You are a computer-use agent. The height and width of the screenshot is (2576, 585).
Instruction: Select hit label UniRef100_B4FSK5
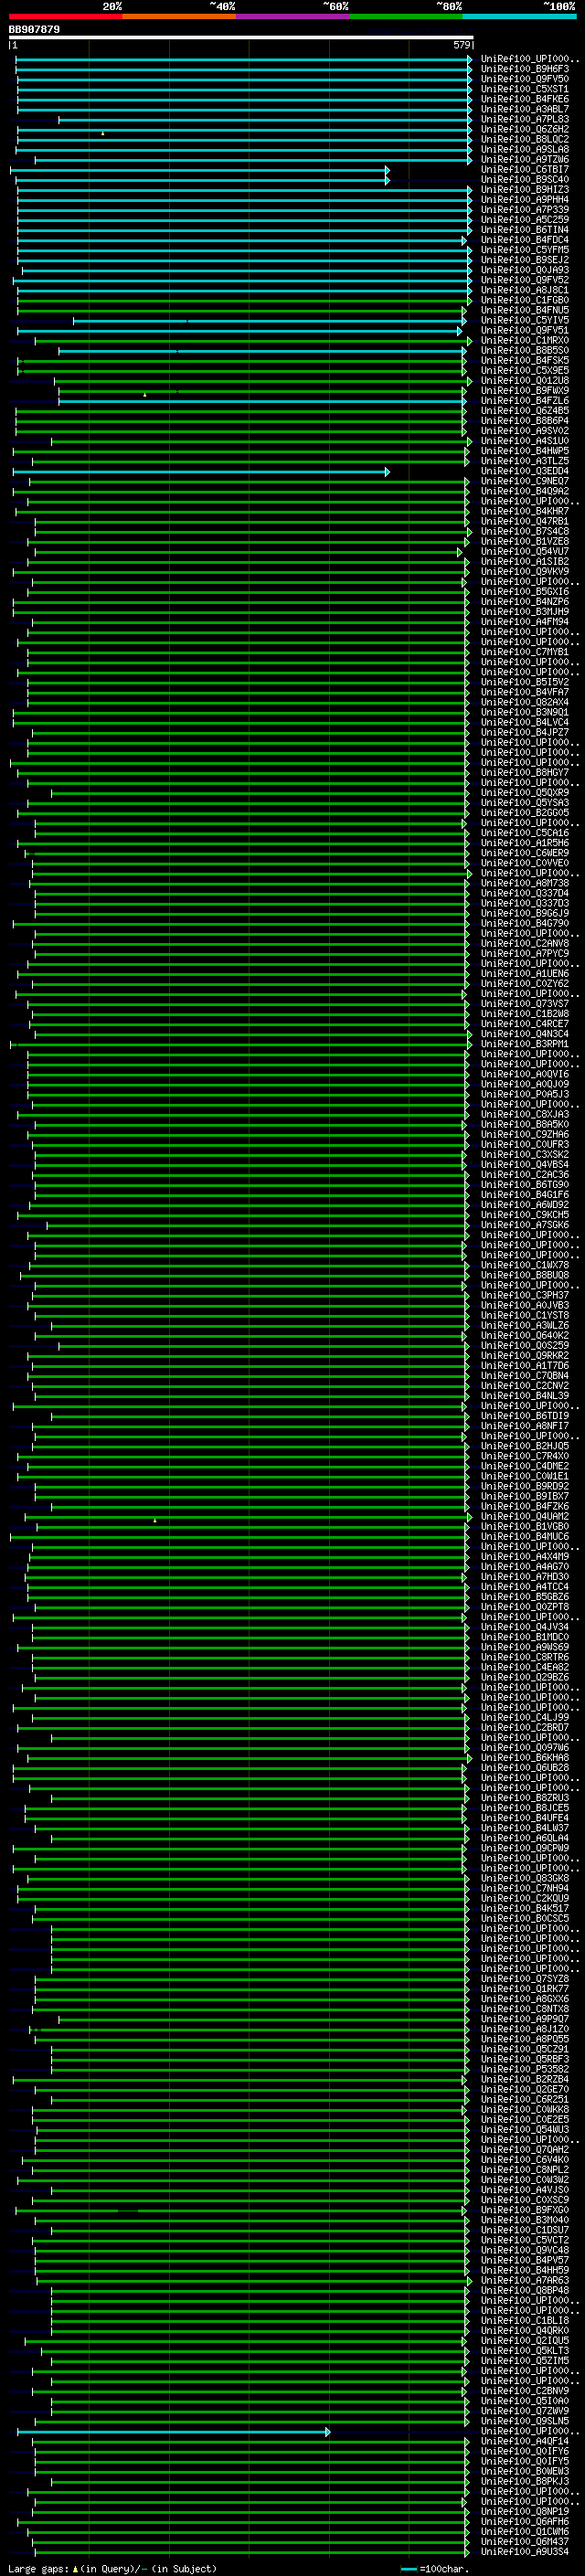tap(524, 360)
